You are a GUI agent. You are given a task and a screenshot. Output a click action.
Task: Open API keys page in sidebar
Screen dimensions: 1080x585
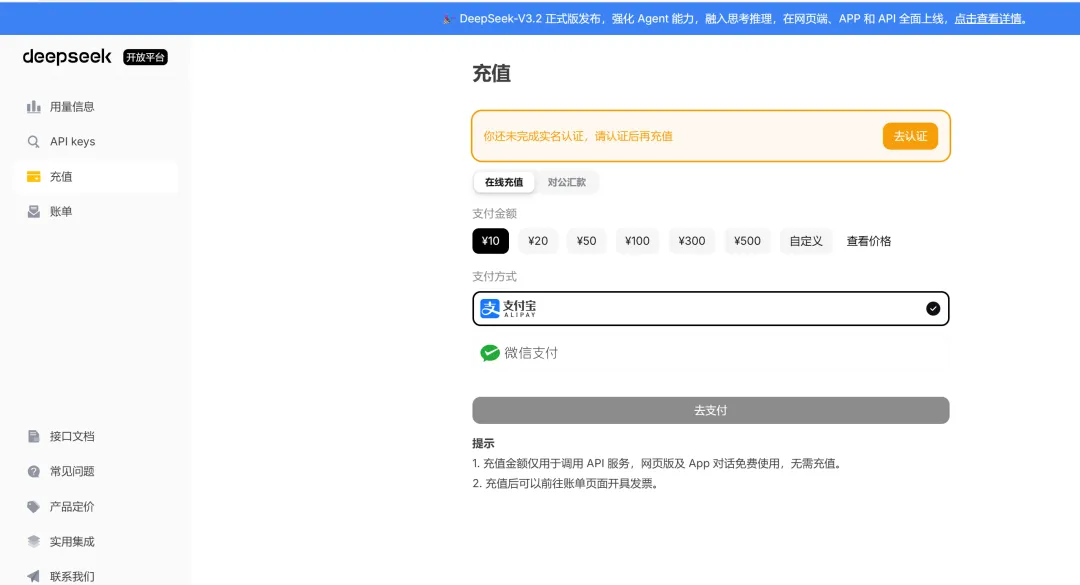click(x=95, y=142)
